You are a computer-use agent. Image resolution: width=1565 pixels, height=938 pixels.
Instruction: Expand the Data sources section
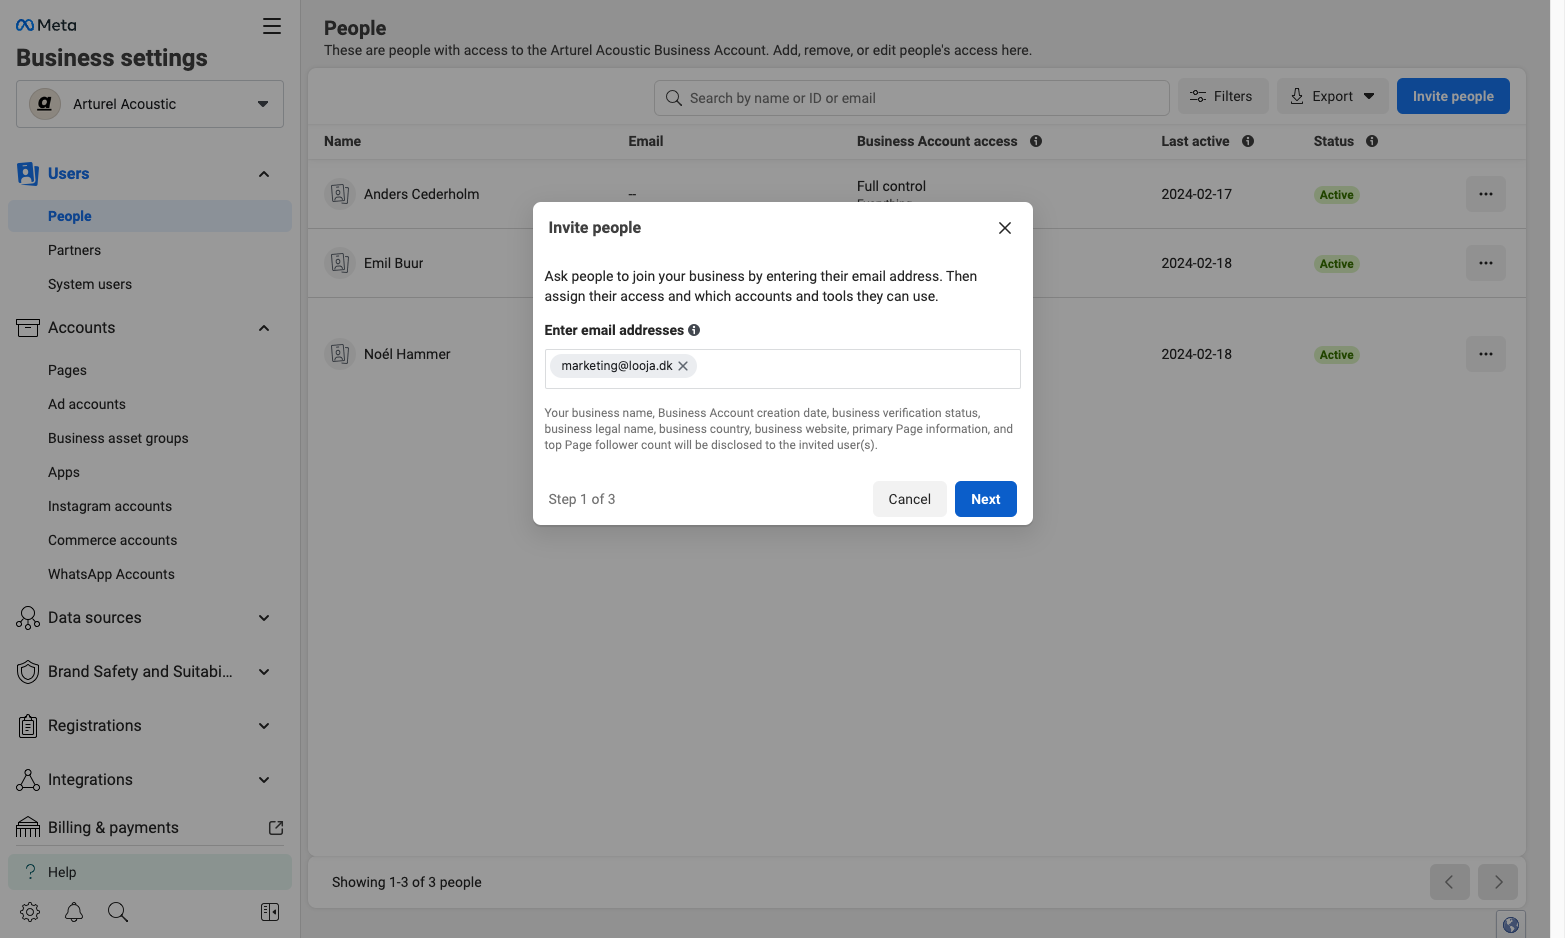264,618
